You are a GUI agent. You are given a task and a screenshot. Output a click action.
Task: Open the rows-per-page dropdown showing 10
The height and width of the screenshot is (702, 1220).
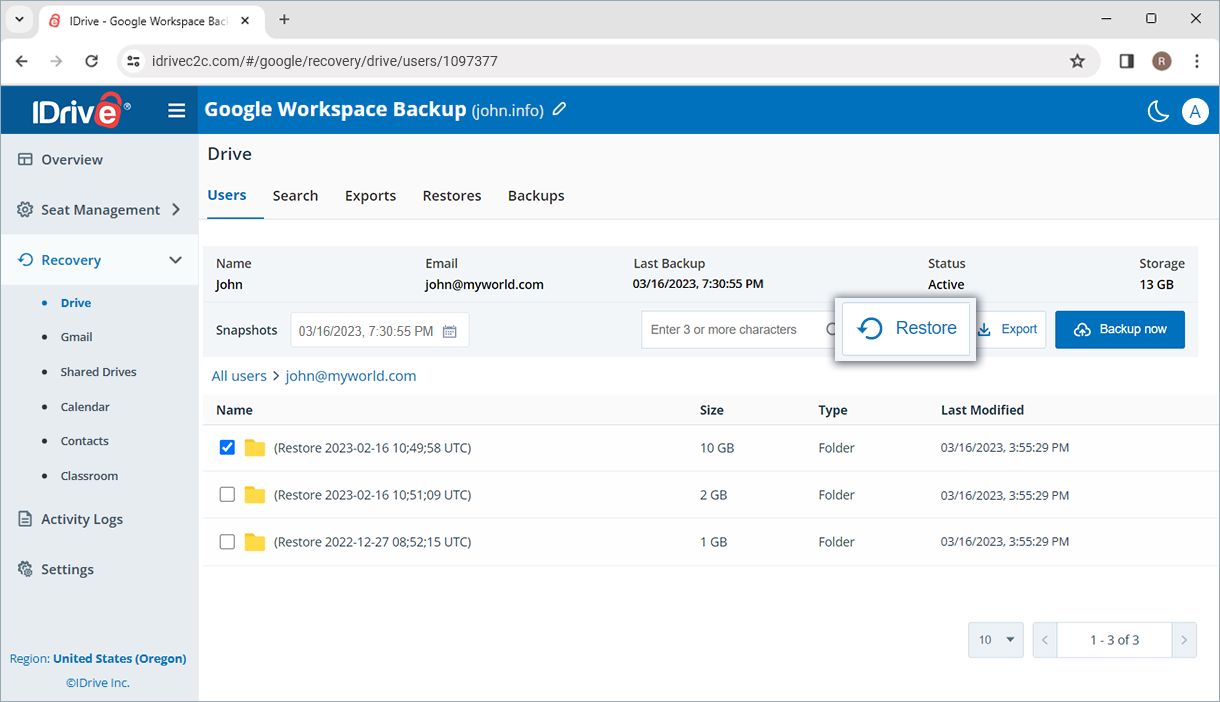coord(995,639)
